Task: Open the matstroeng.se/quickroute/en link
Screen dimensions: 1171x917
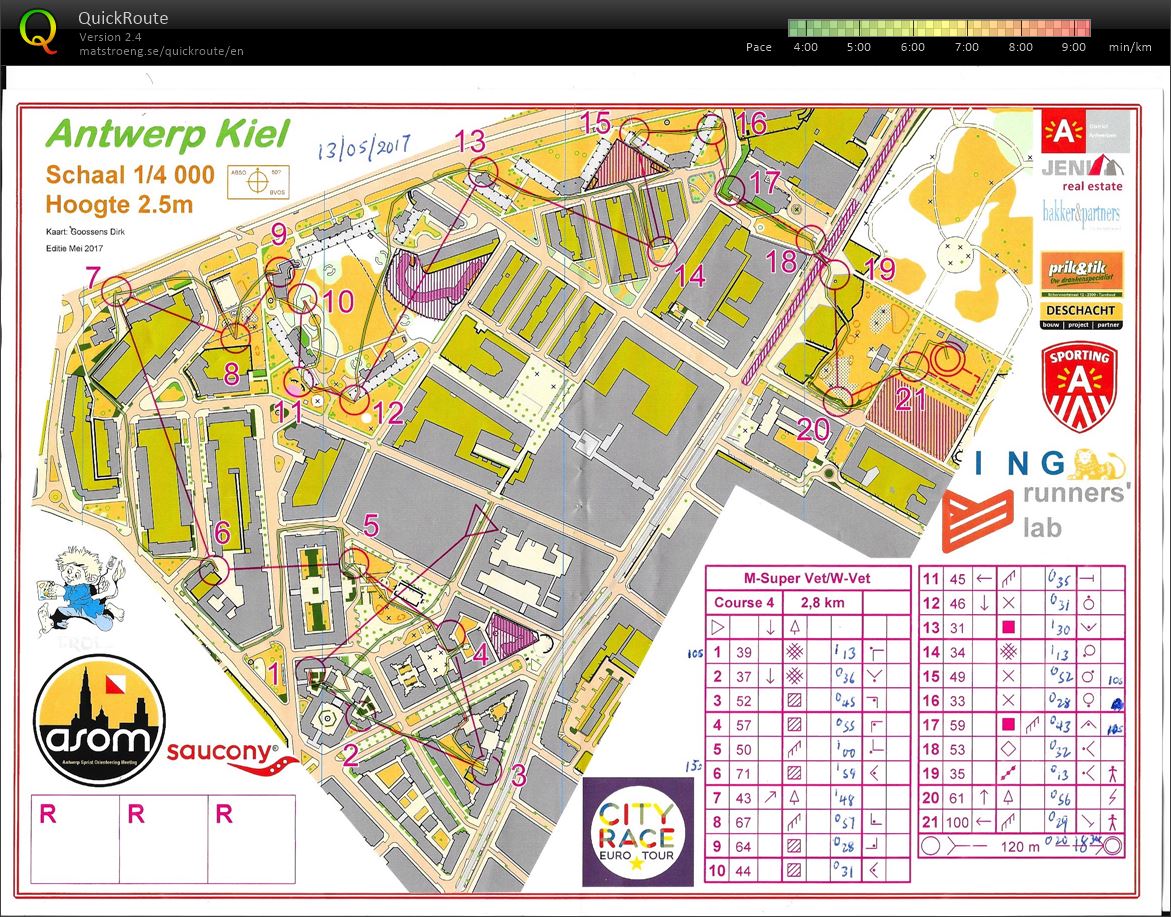Action: (x=161, y=51)
